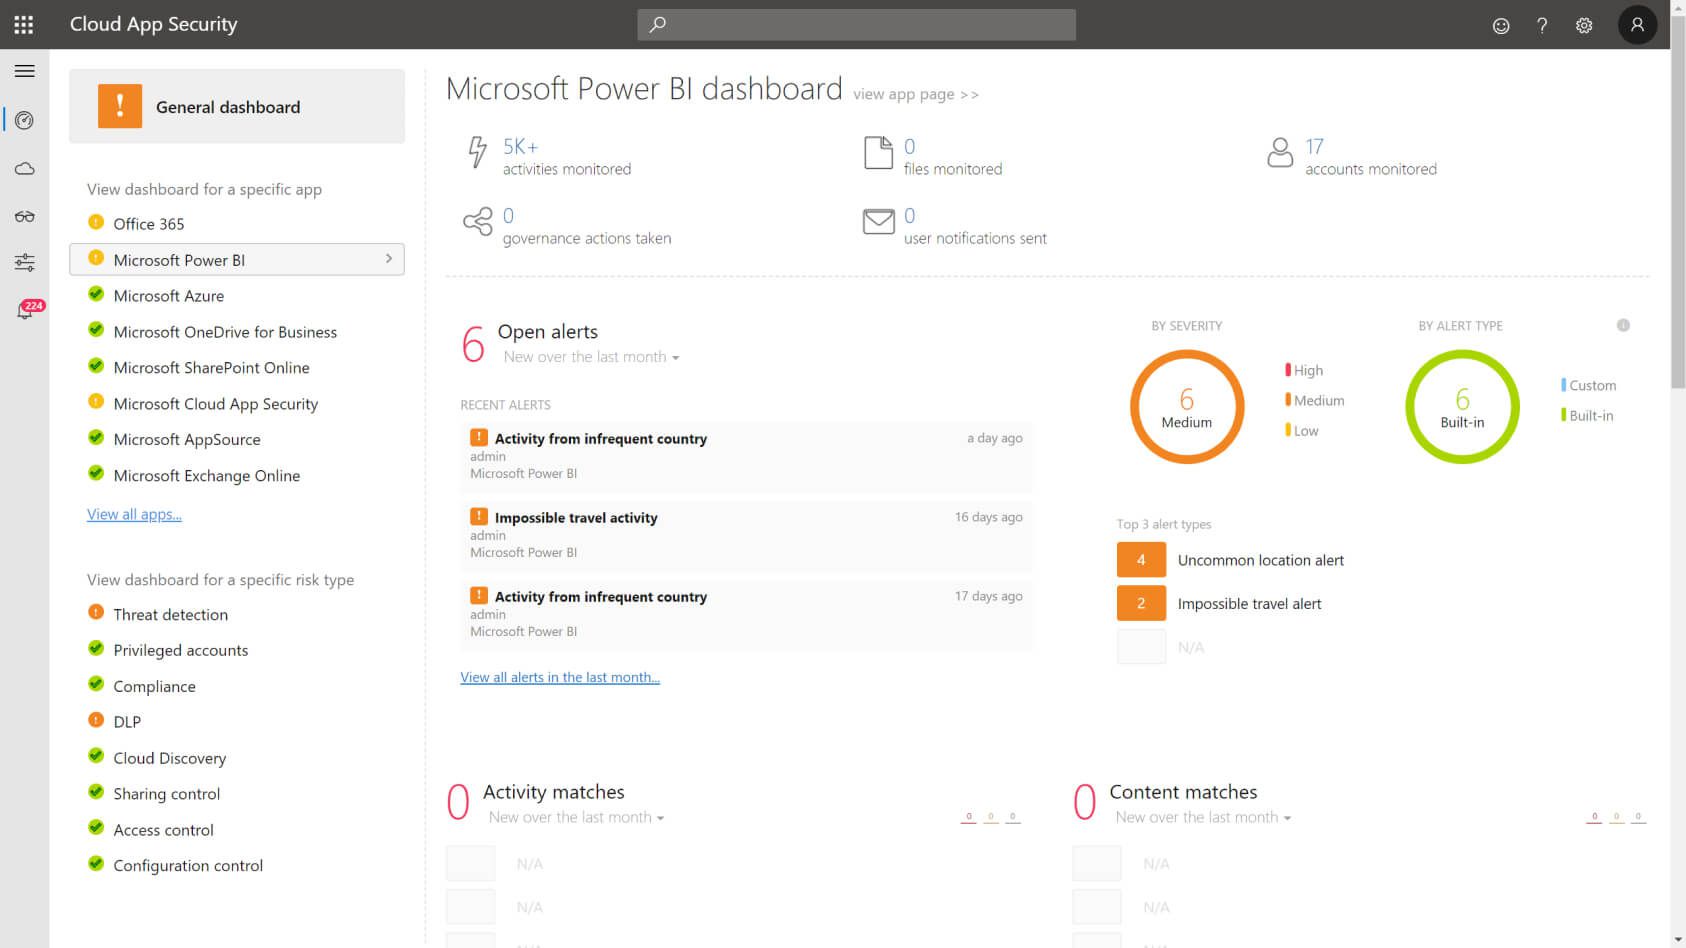Open the Control sliders sidebar icon
Viewport: 1686px width, 948px height.
pos(25,262)
